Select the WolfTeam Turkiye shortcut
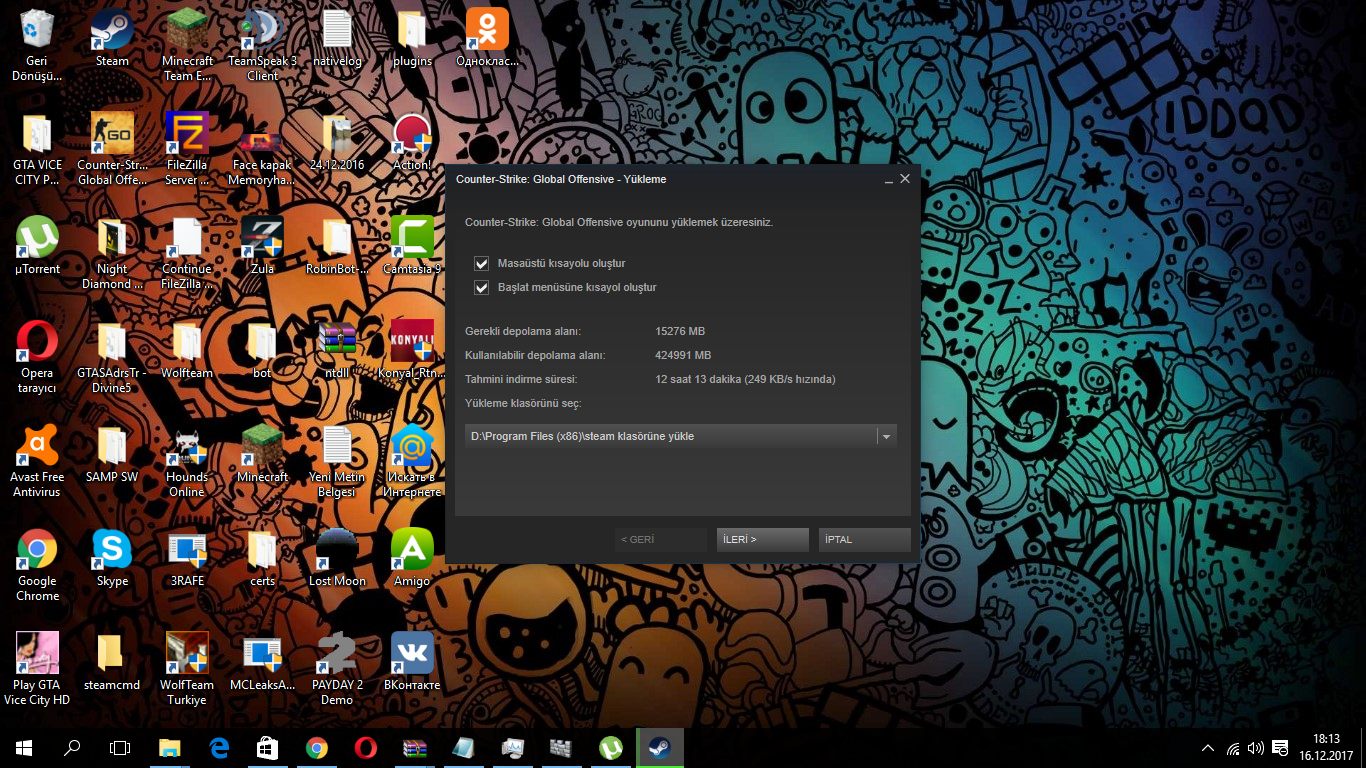Screen dimensions: 1366x768 pyautogui.click(x=187, y=669)
